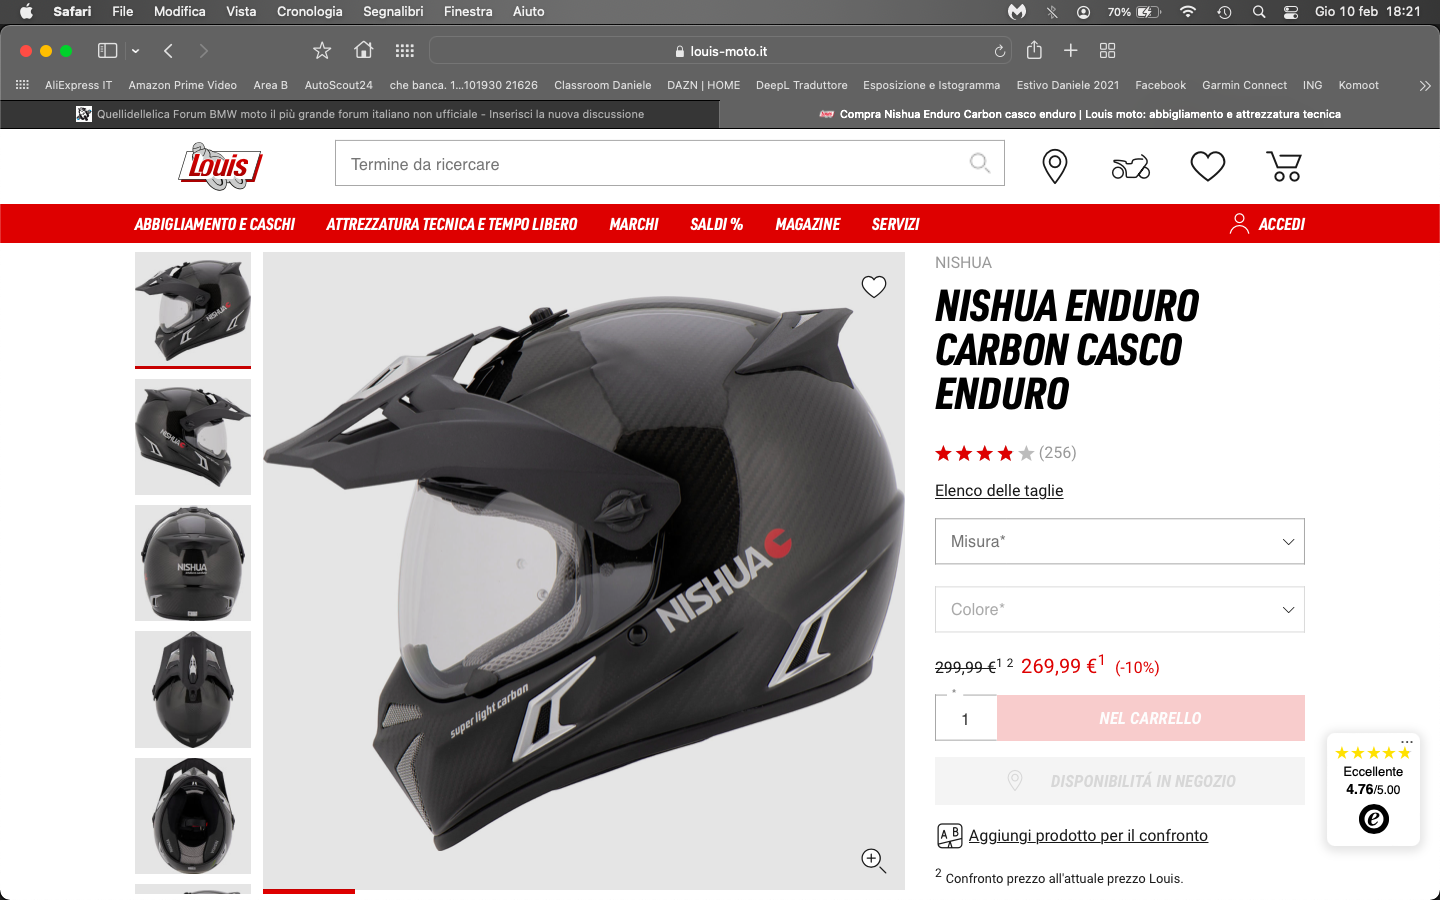Open Magazine menu
1440x900 pixels.
(808, 224)
